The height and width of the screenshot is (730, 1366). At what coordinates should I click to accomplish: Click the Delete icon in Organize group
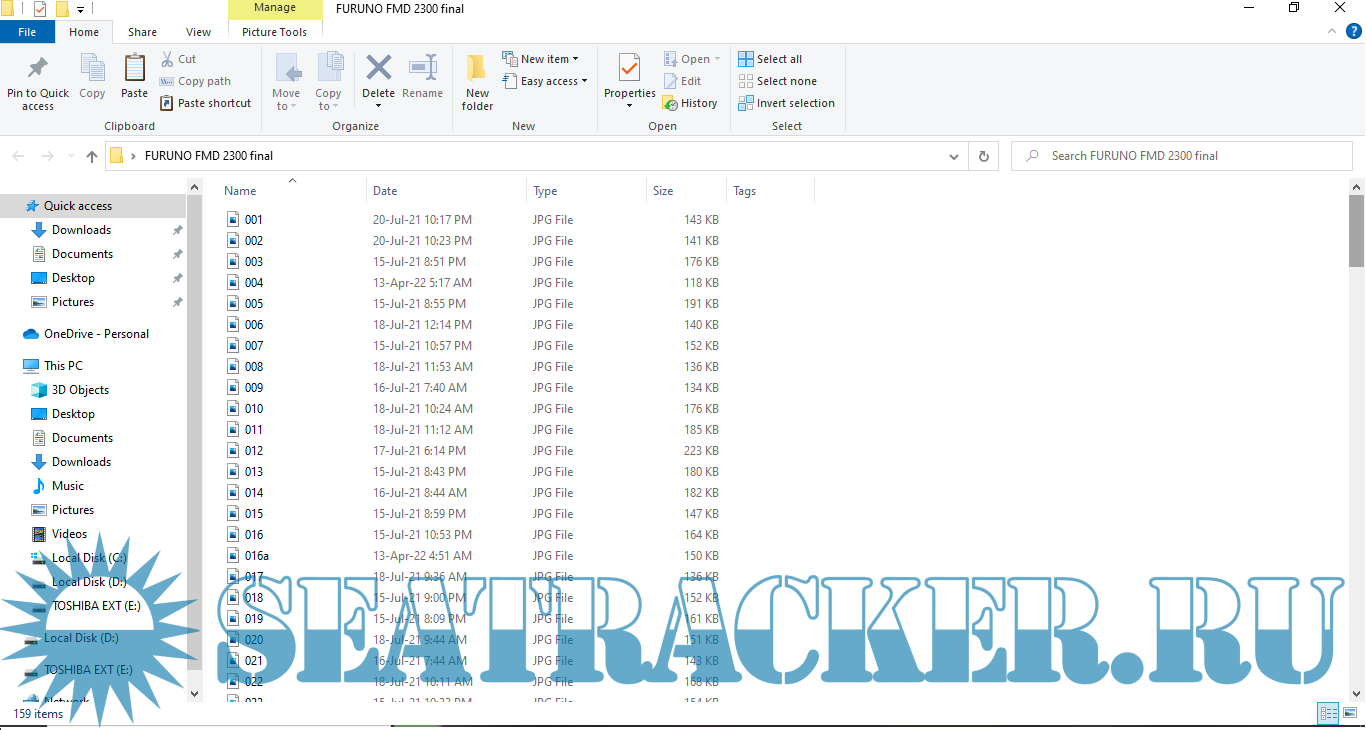tap(378, 69)
